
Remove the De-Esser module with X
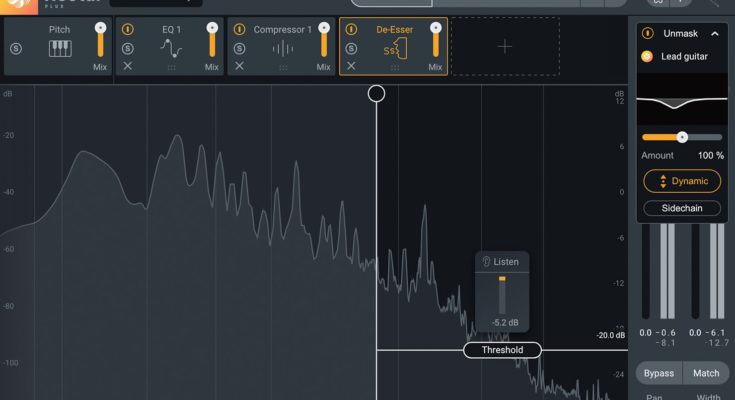351,67
